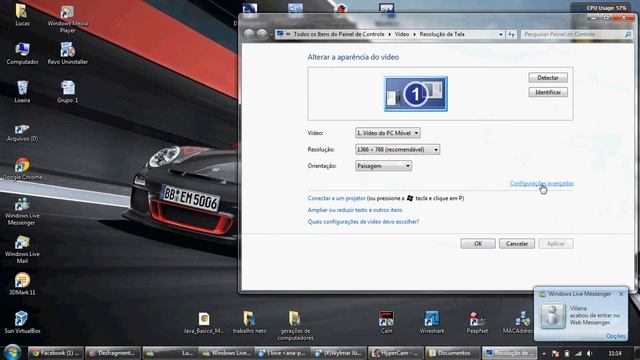Click the taskbar clock showing 11:14
Screen dimensions: 640x360
click(615, 353)
